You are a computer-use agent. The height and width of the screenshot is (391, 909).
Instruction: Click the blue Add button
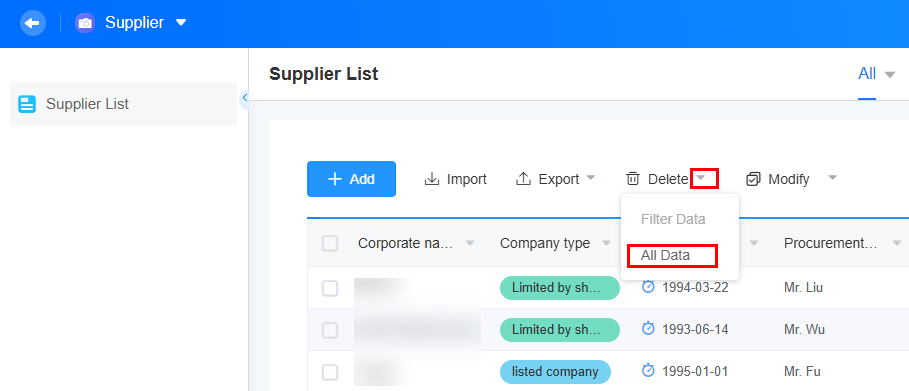tap(351, 179)
